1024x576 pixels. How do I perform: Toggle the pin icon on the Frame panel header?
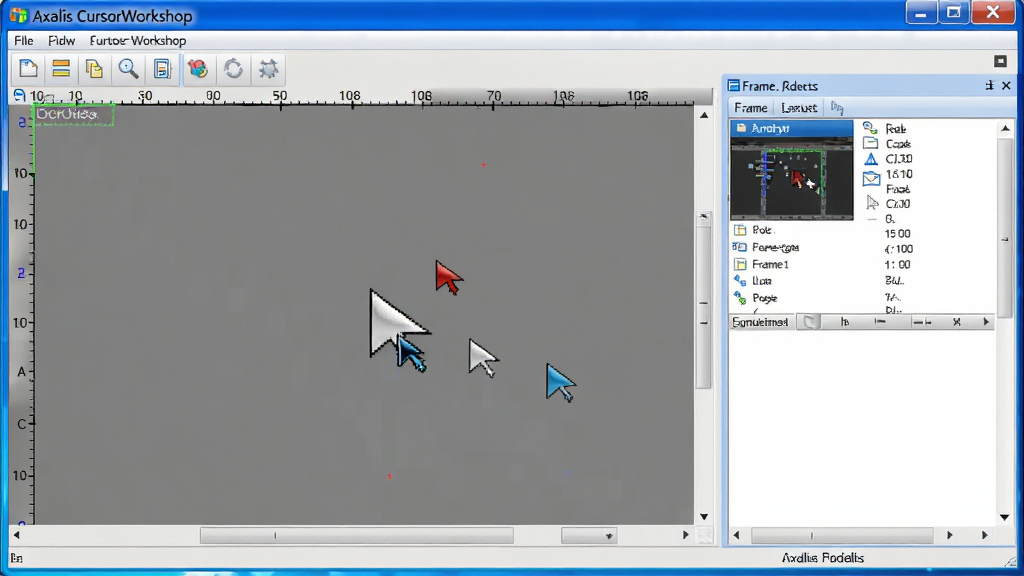989,86
